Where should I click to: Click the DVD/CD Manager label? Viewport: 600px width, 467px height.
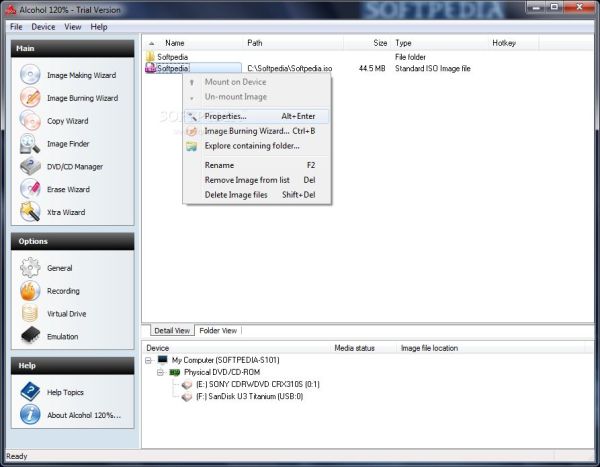pos(75,167)
